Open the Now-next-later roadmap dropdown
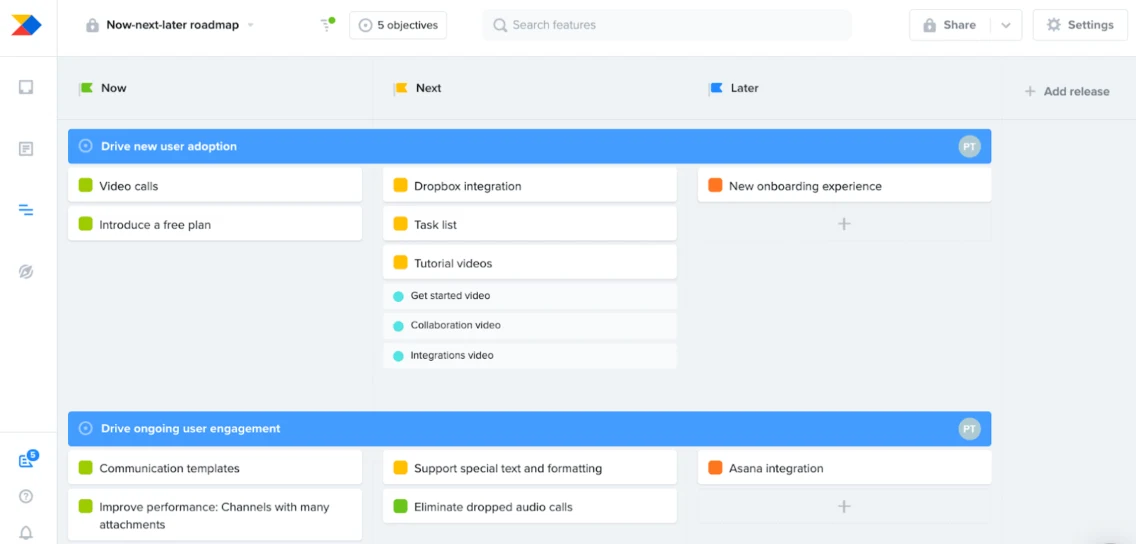Image resolution: width=1136 pixels, height=544 pixels. click(251, 25)
